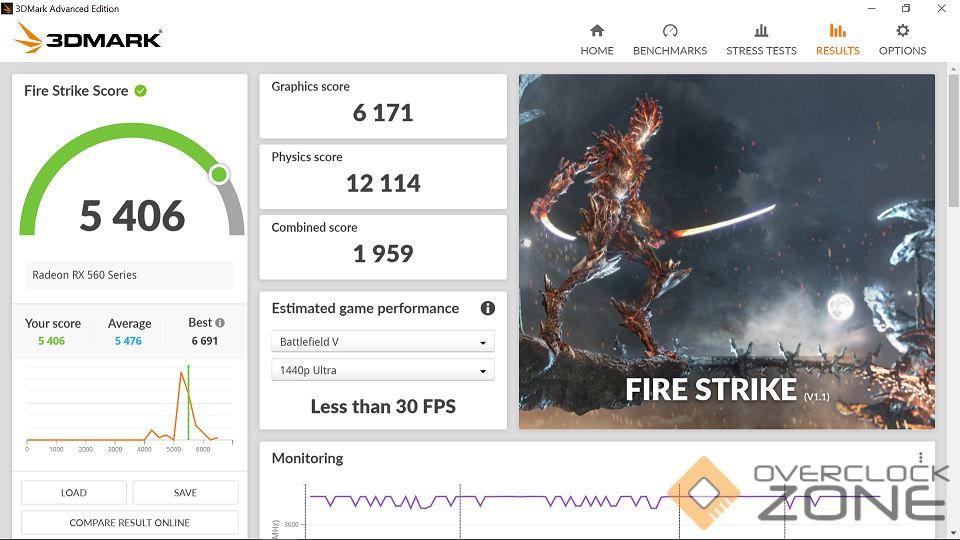The image size is (960, 540).
Task: Click the Monitoring heading
Action: 307,458
